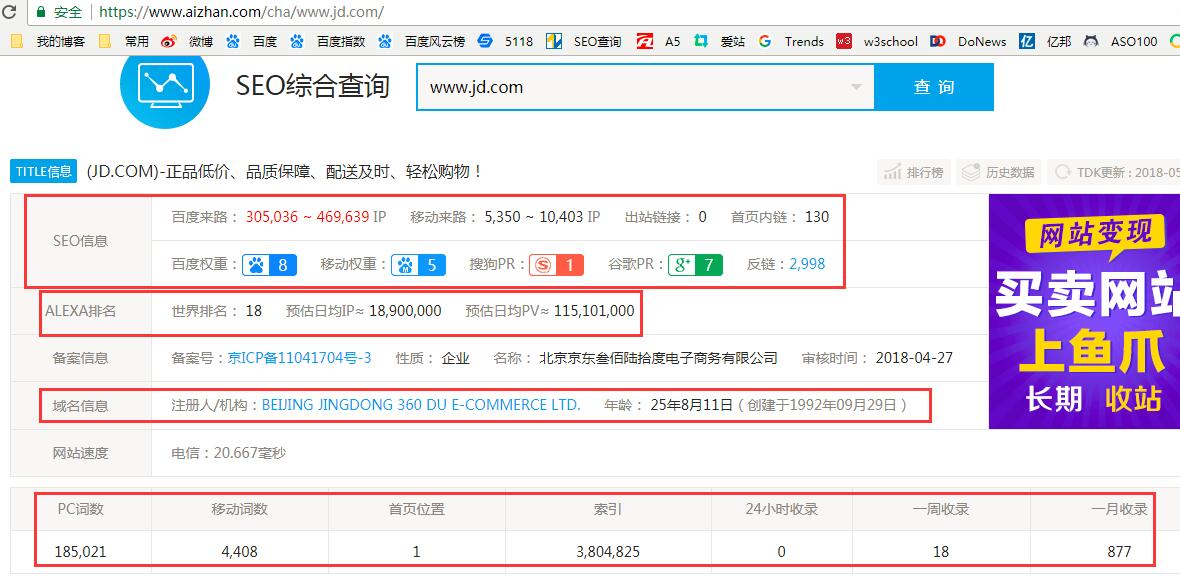Viewport: 1180px width, 580px height.
Task: Click the 一月收录 value 877
Action: (x=1119, y=552)
